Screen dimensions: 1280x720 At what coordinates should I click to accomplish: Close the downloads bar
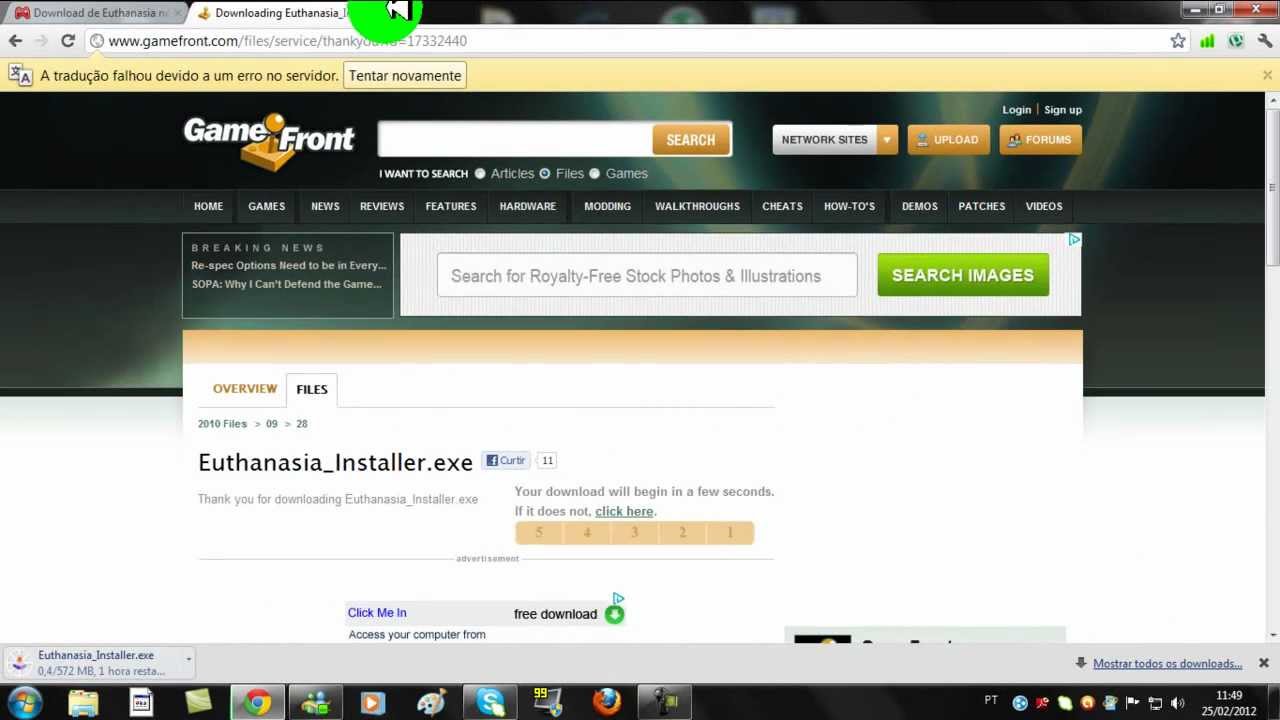click(1263, 663)
